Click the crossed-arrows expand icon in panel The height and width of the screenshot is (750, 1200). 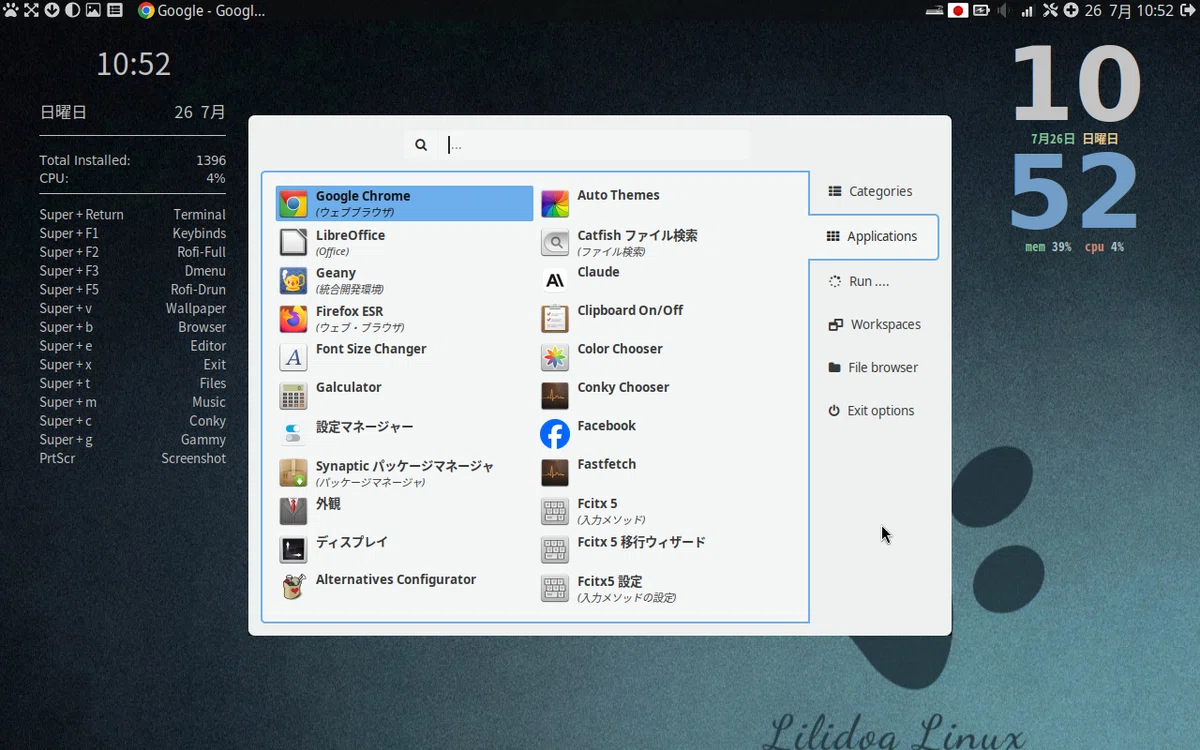[x=31, y=11]
